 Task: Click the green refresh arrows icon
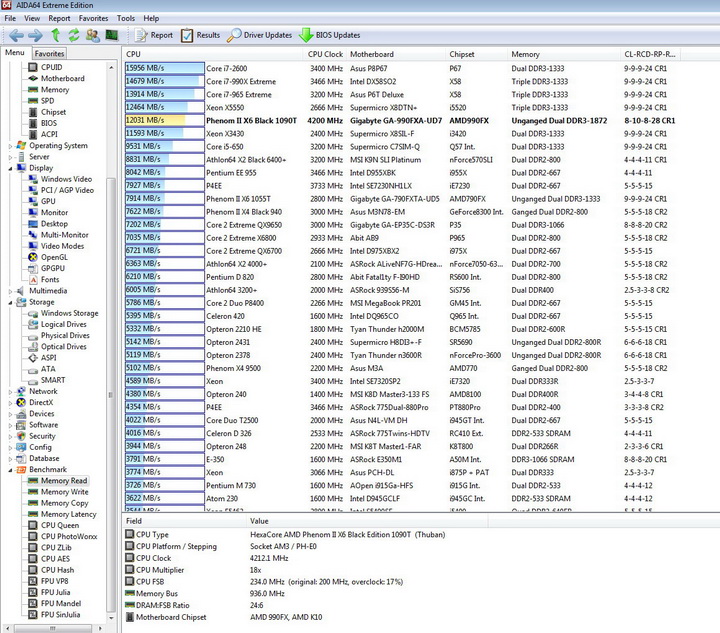pyautogui.click(x=73, y=35)
